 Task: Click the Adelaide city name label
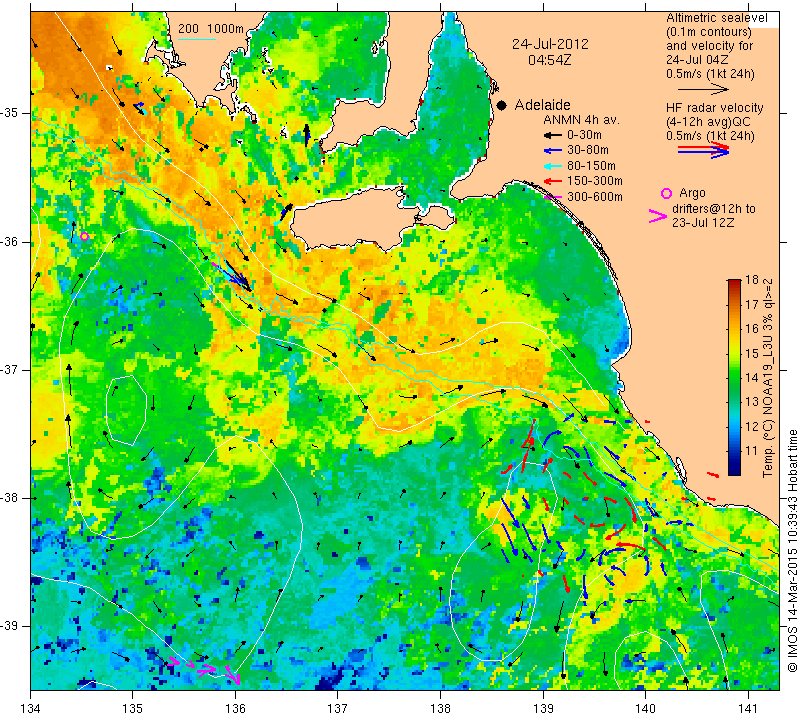pos(542,105)
